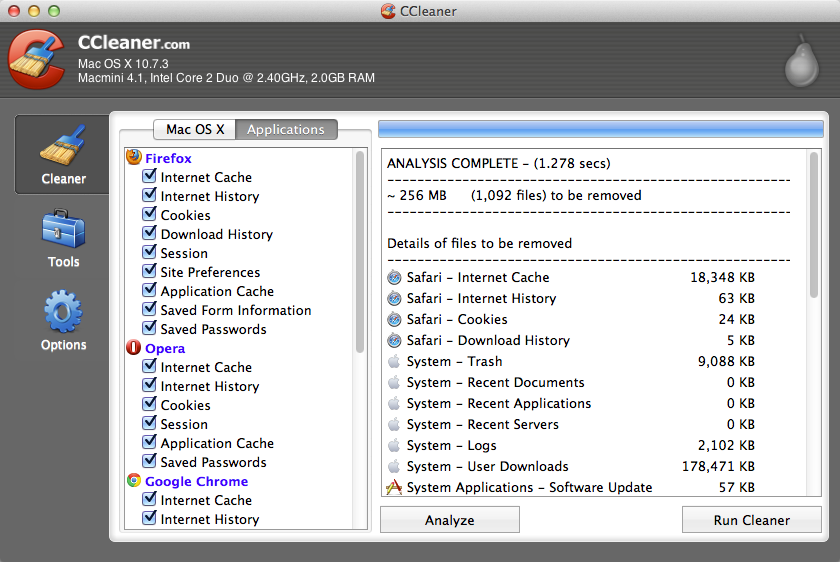Image resolution: width=840 pixels, height=562 pixels.
Task: Click the Analyze button
Action: coord(449,520)
